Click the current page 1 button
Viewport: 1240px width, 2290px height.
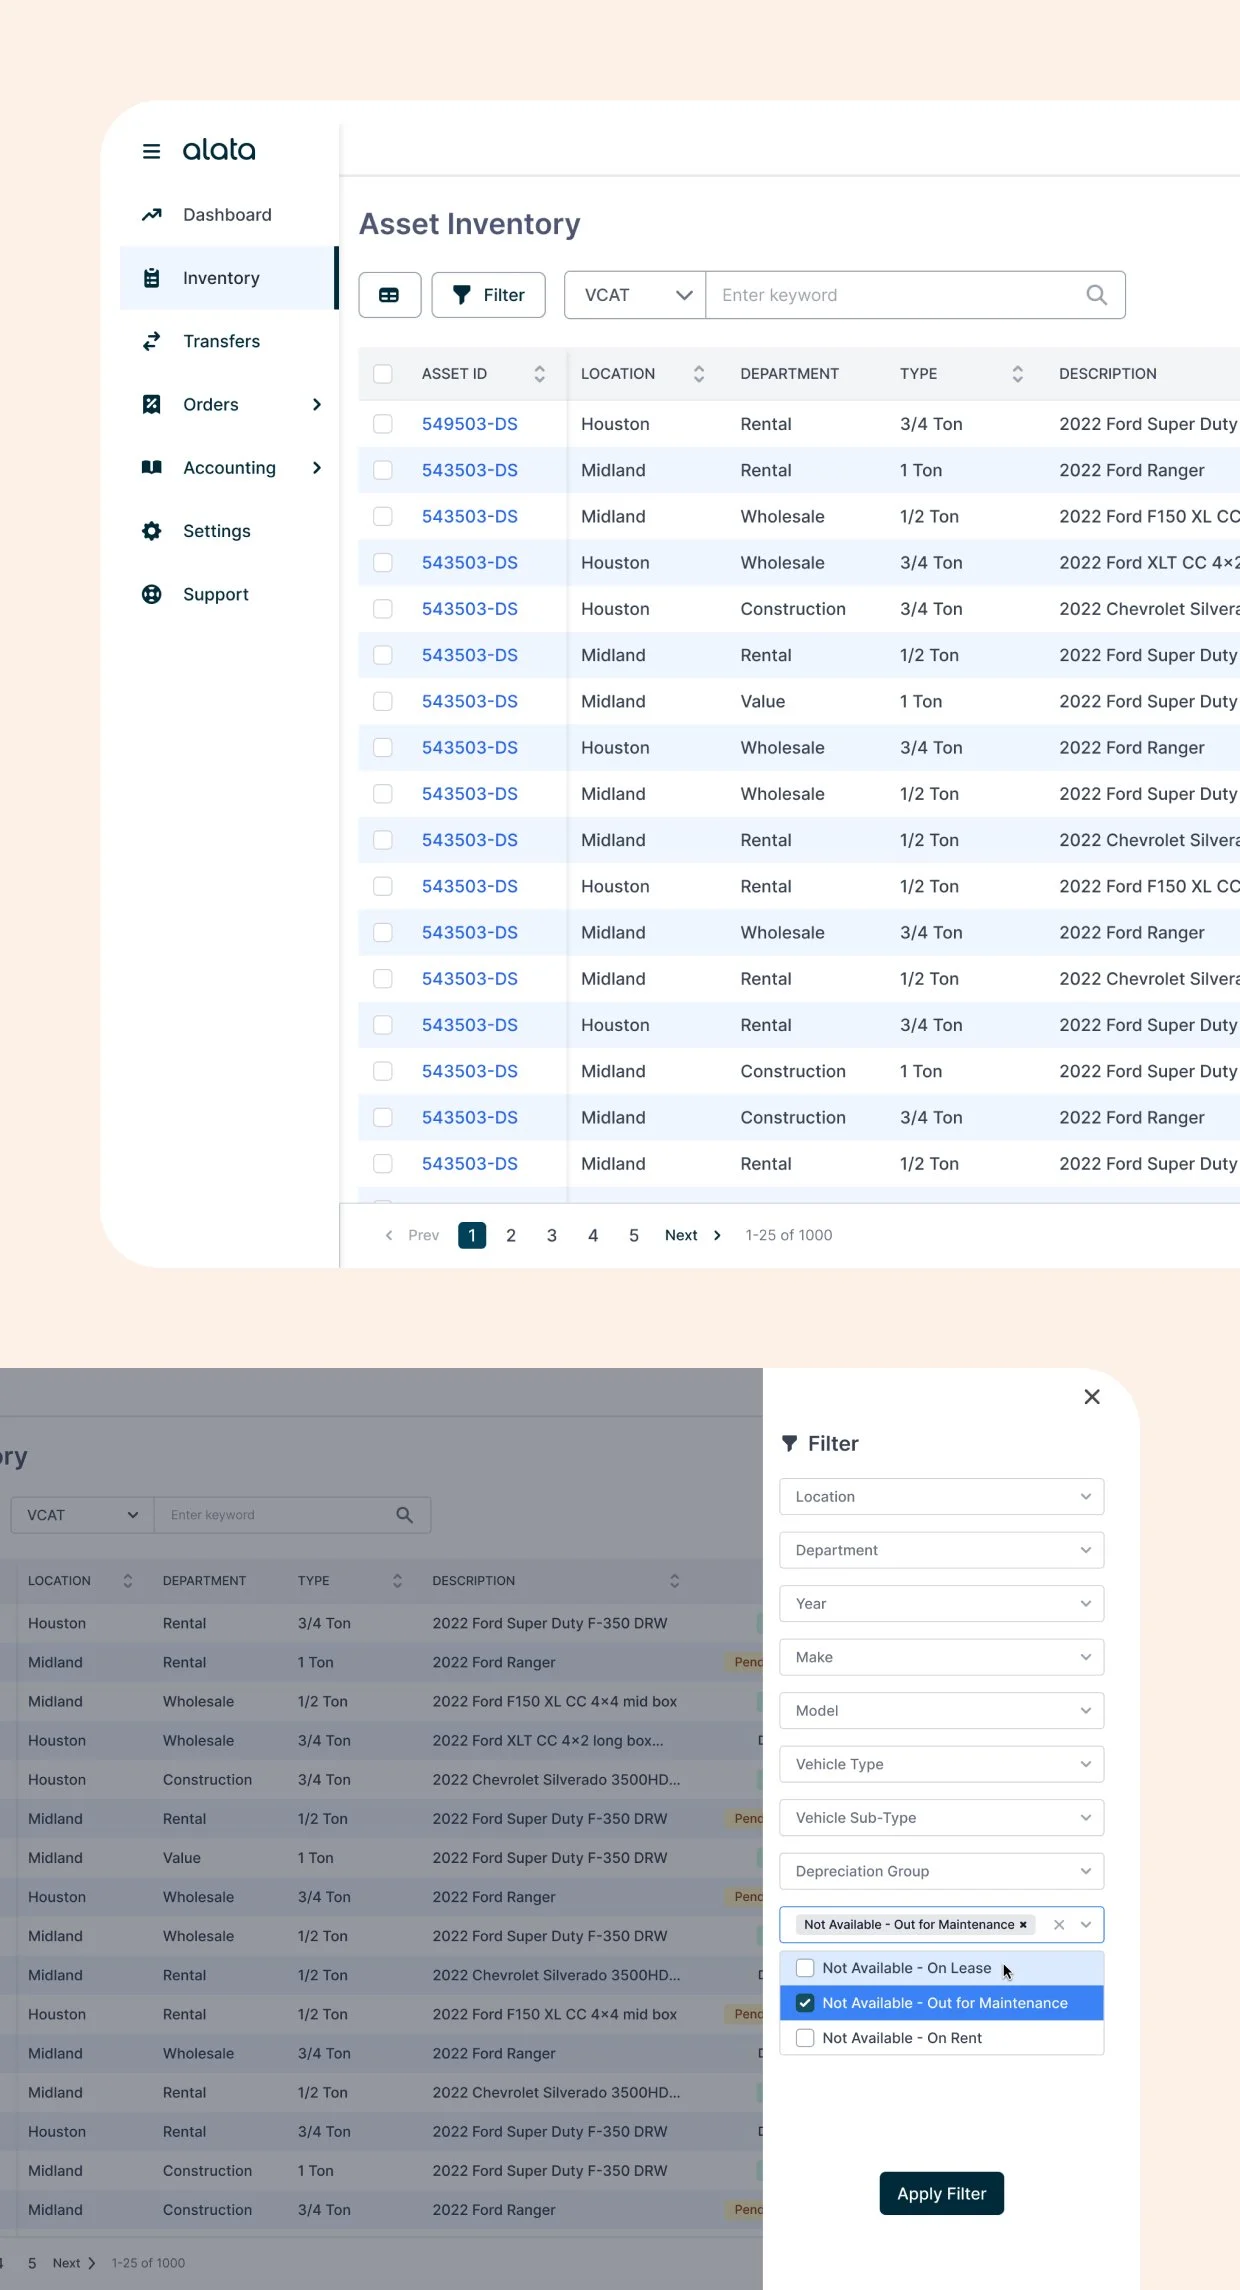click(x=472, y=1235)
